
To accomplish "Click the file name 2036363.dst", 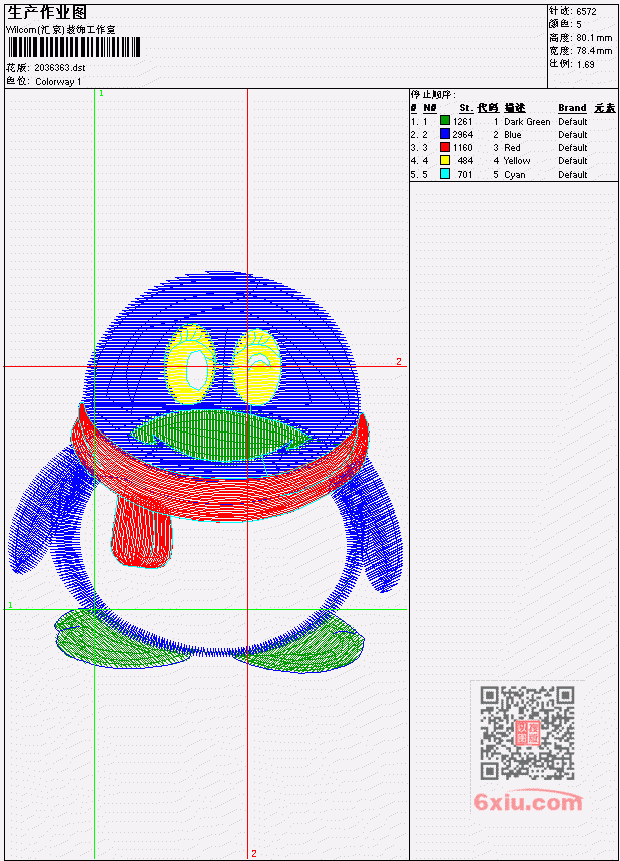I will coord(60,68).
